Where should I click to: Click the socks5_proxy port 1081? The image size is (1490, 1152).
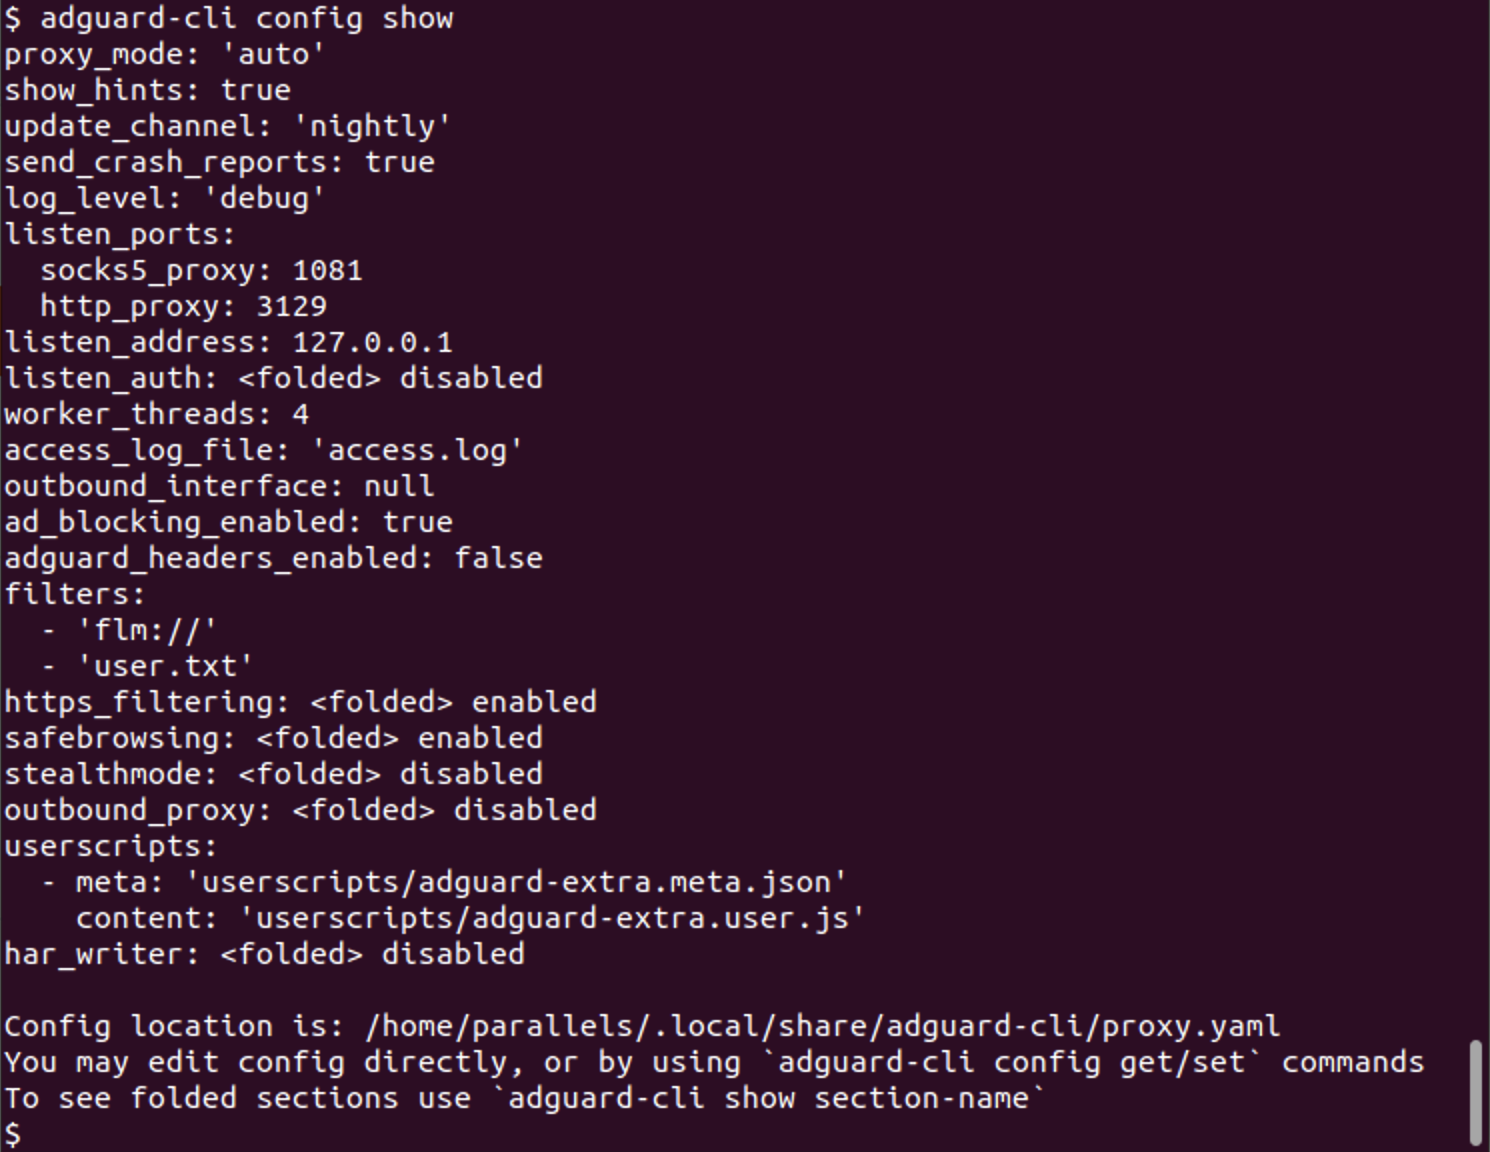(x=327, y=270)
